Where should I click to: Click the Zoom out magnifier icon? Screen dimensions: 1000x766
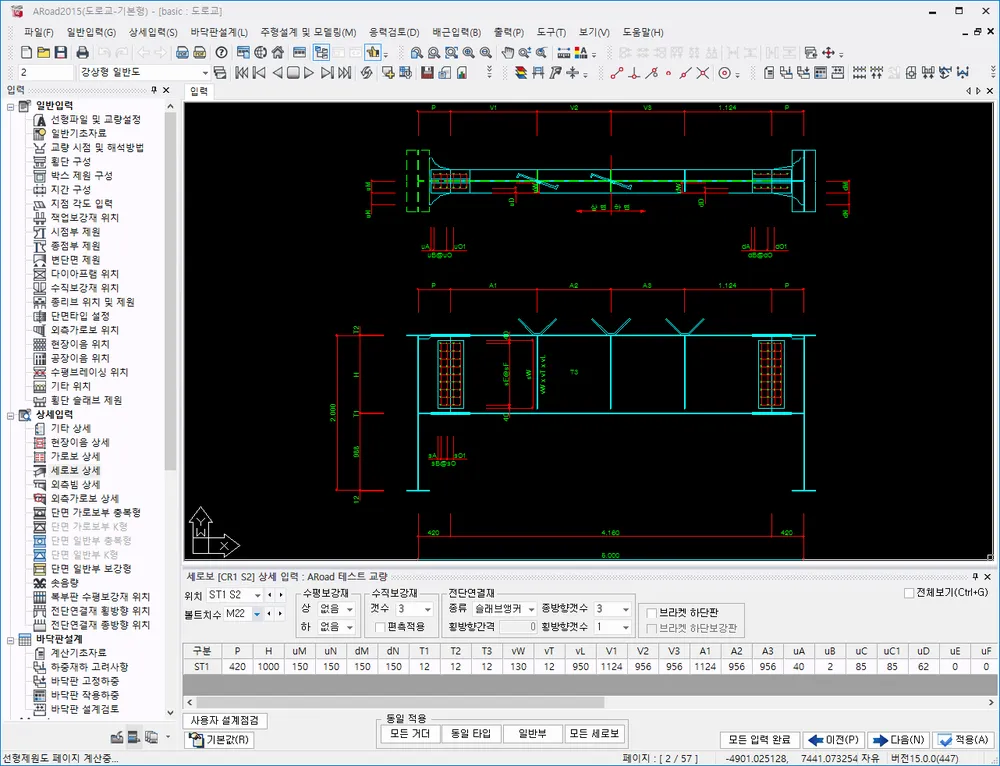pos(486,52)
